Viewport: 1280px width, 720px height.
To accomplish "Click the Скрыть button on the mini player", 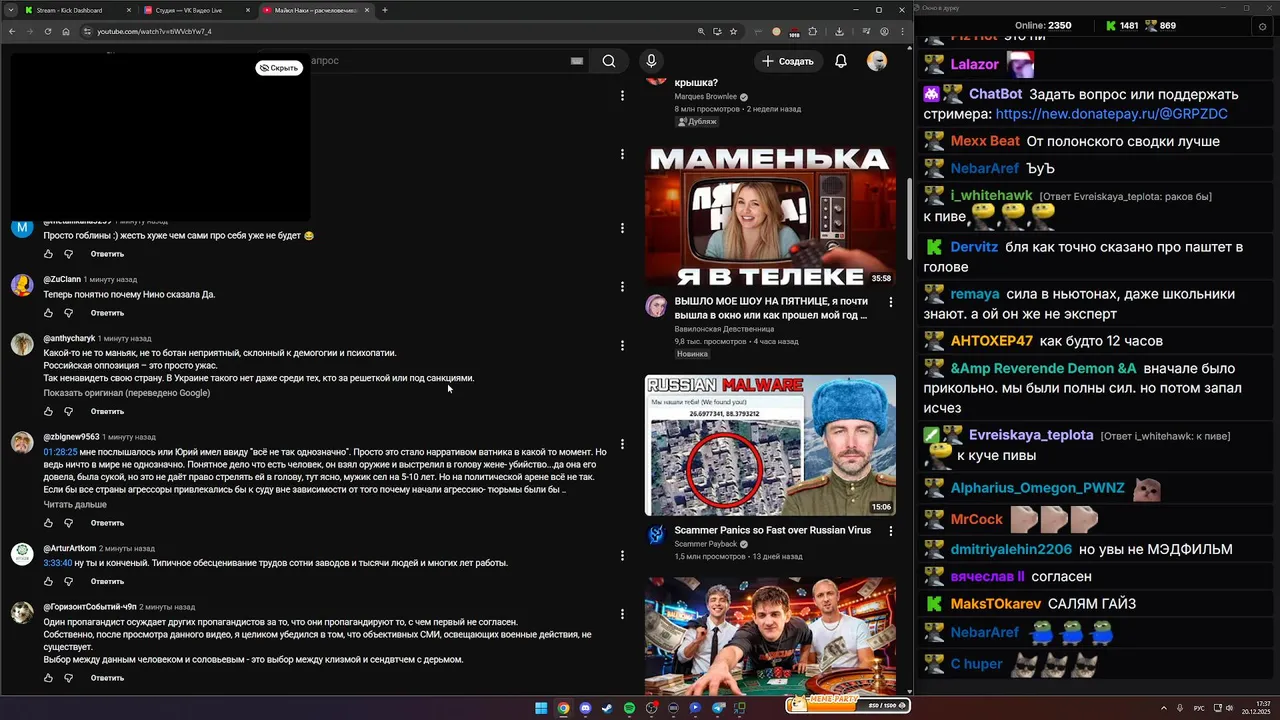I will tap(279, 68).
